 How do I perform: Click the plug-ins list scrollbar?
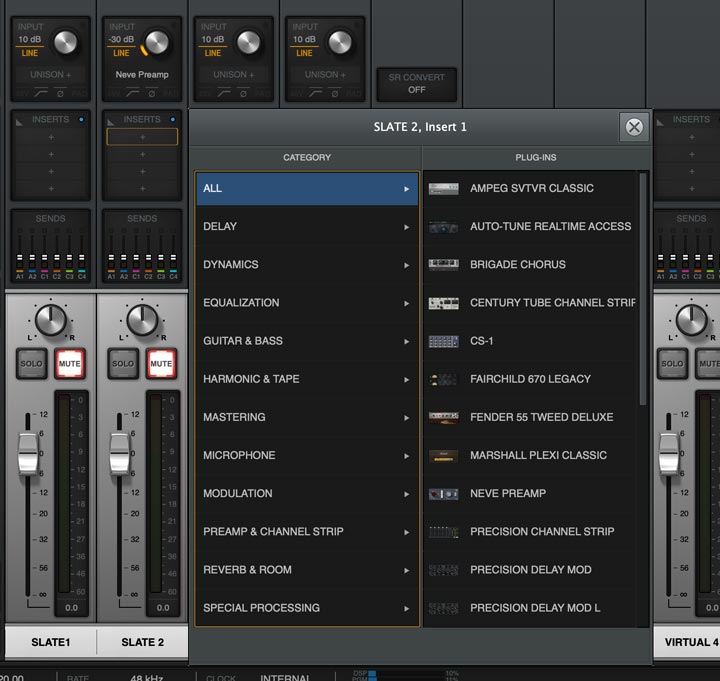[642, 289]
